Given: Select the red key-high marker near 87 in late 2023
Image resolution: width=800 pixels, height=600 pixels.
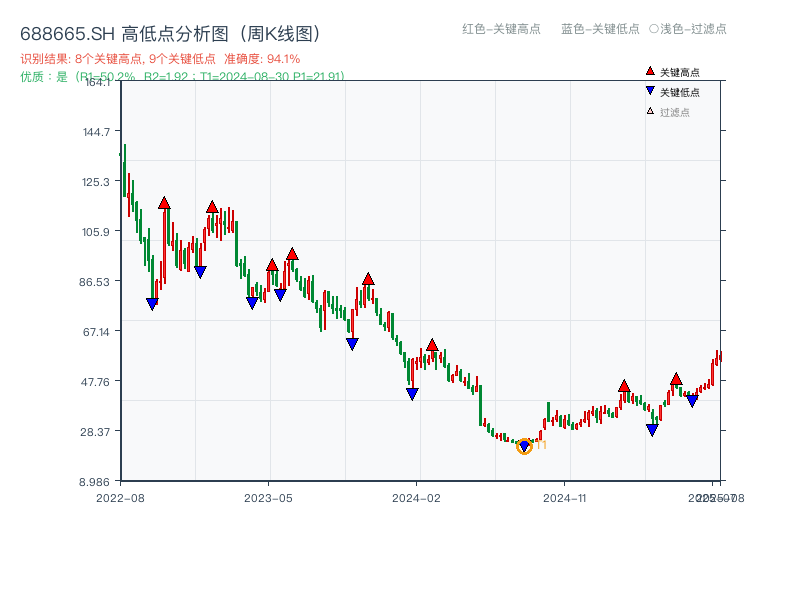Looking at the screenshot, I should pos(368,279).
